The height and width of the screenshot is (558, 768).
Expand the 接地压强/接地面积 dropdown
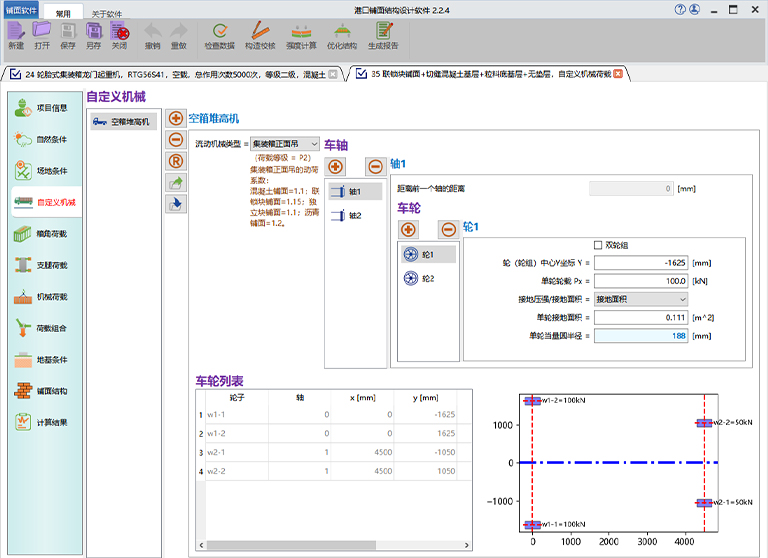coord(640,299)
